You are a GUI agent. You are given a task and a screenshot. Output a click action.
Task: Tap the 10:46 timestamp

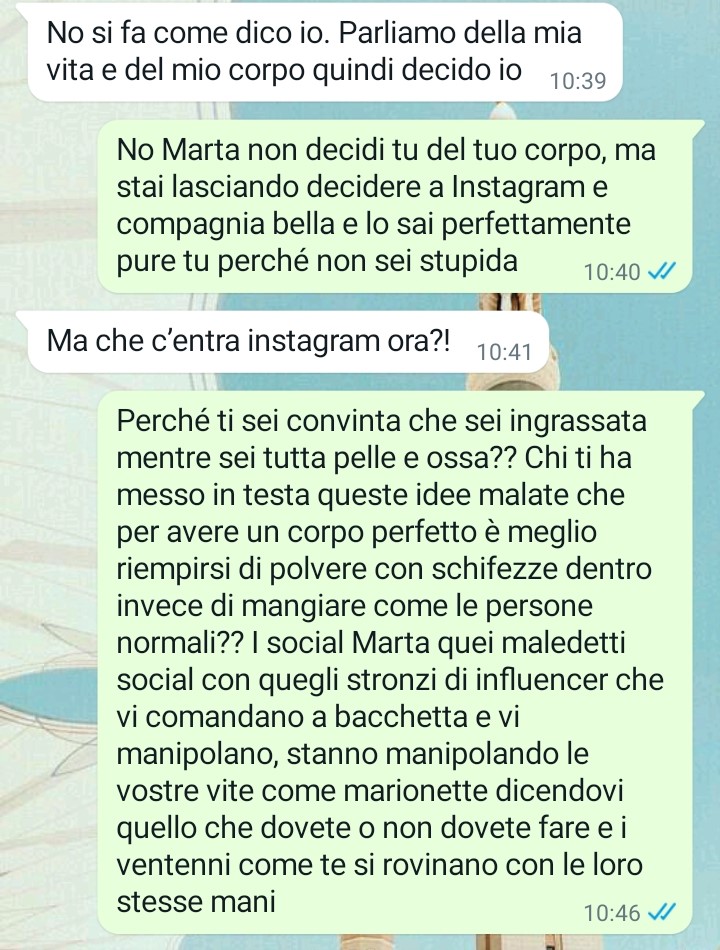(612, 912)
